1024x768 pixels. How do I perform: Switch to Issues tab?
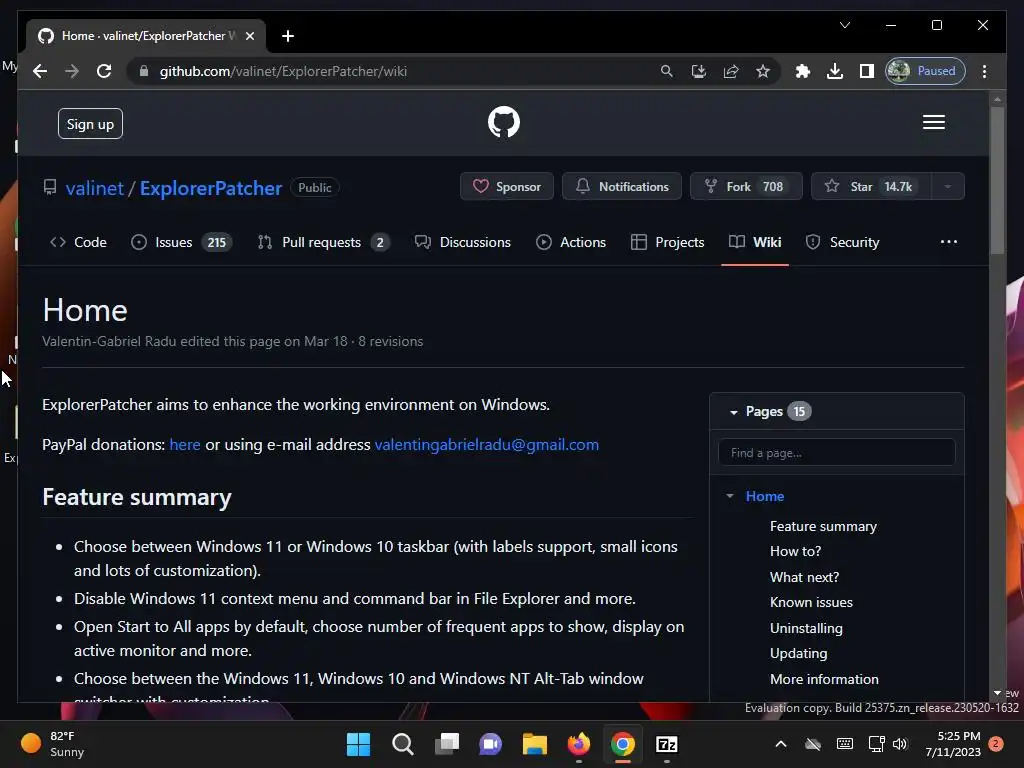point(181,242)
